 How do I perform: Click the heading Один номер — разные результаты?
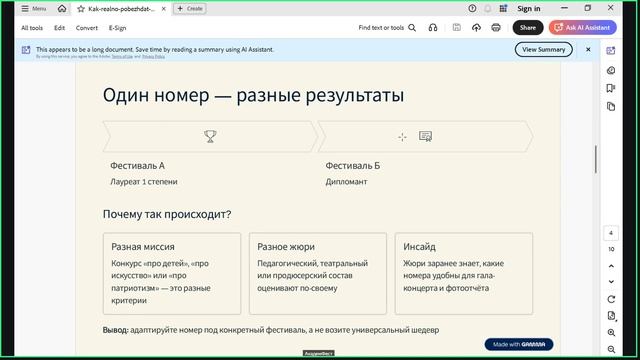click(253, 96)
